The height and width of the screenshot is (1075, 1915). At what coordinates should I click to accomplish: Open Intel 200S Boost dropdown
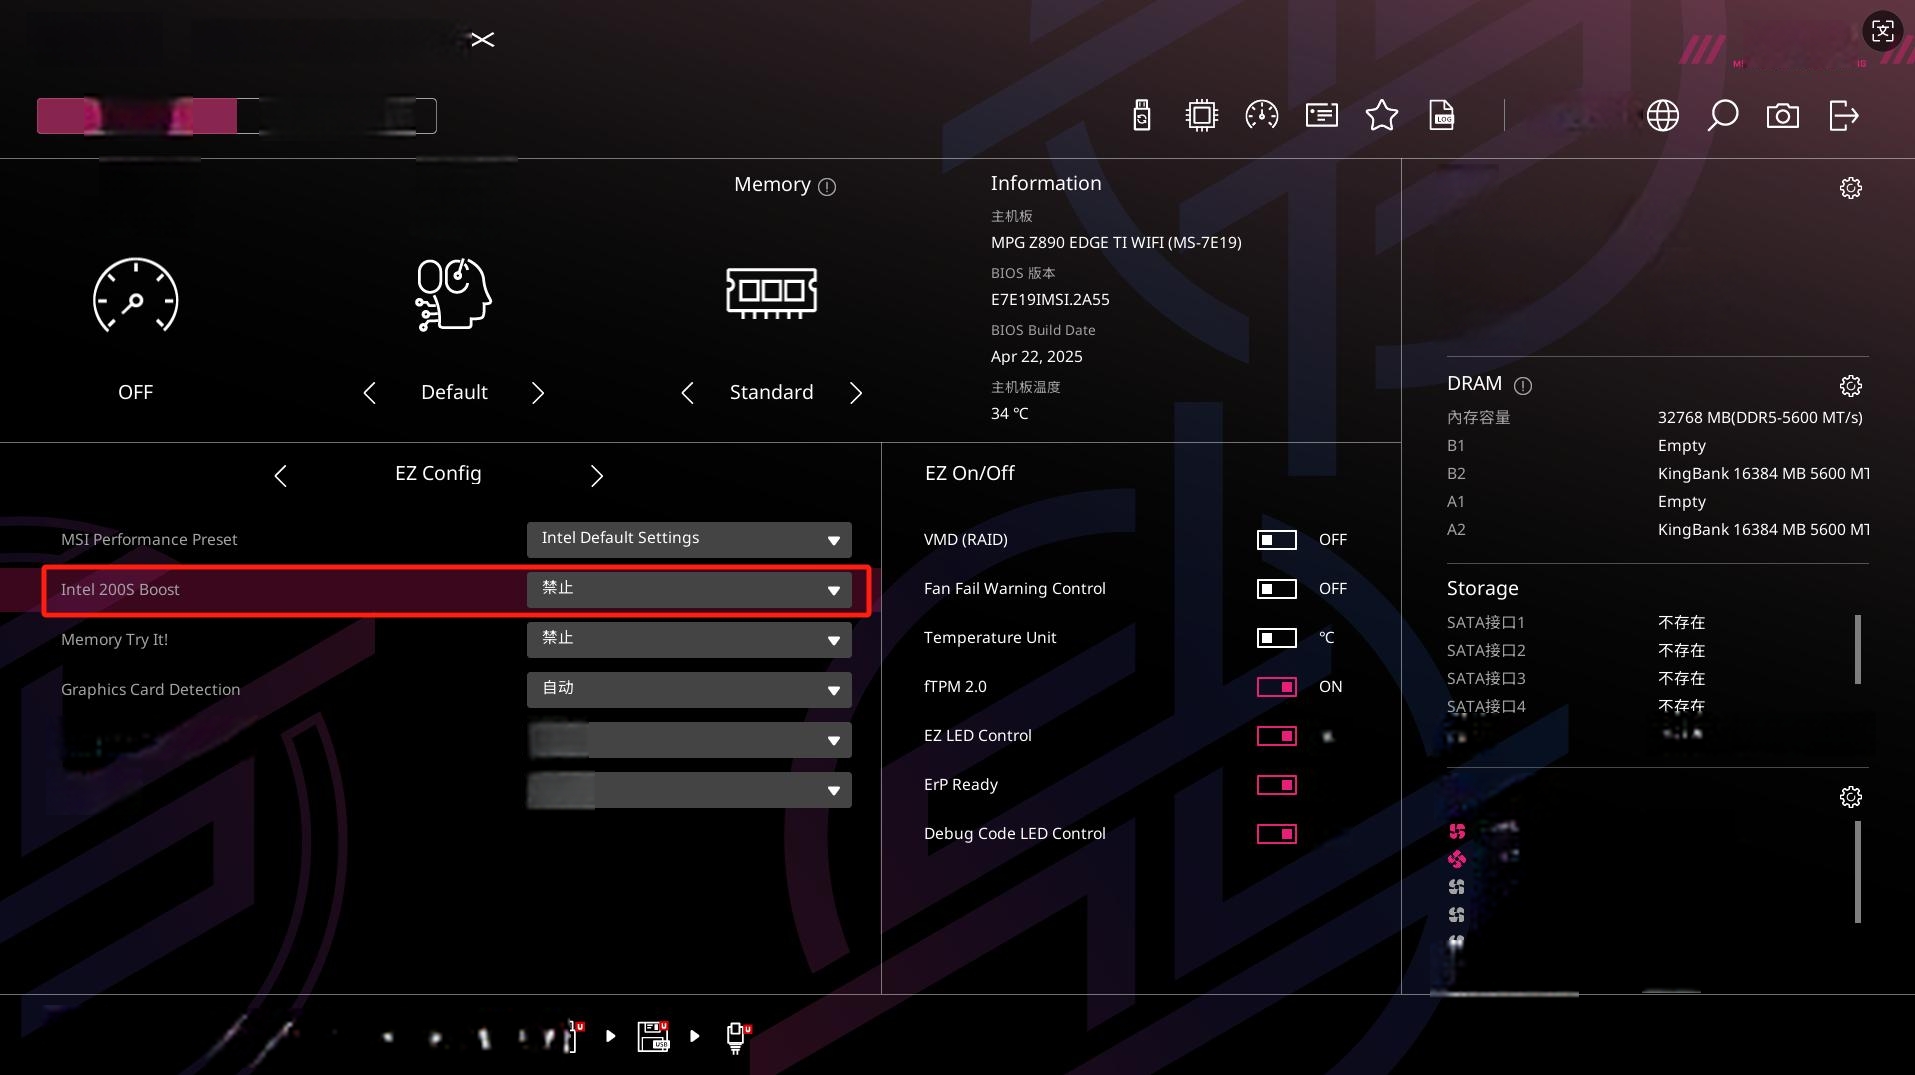(689, 589)
